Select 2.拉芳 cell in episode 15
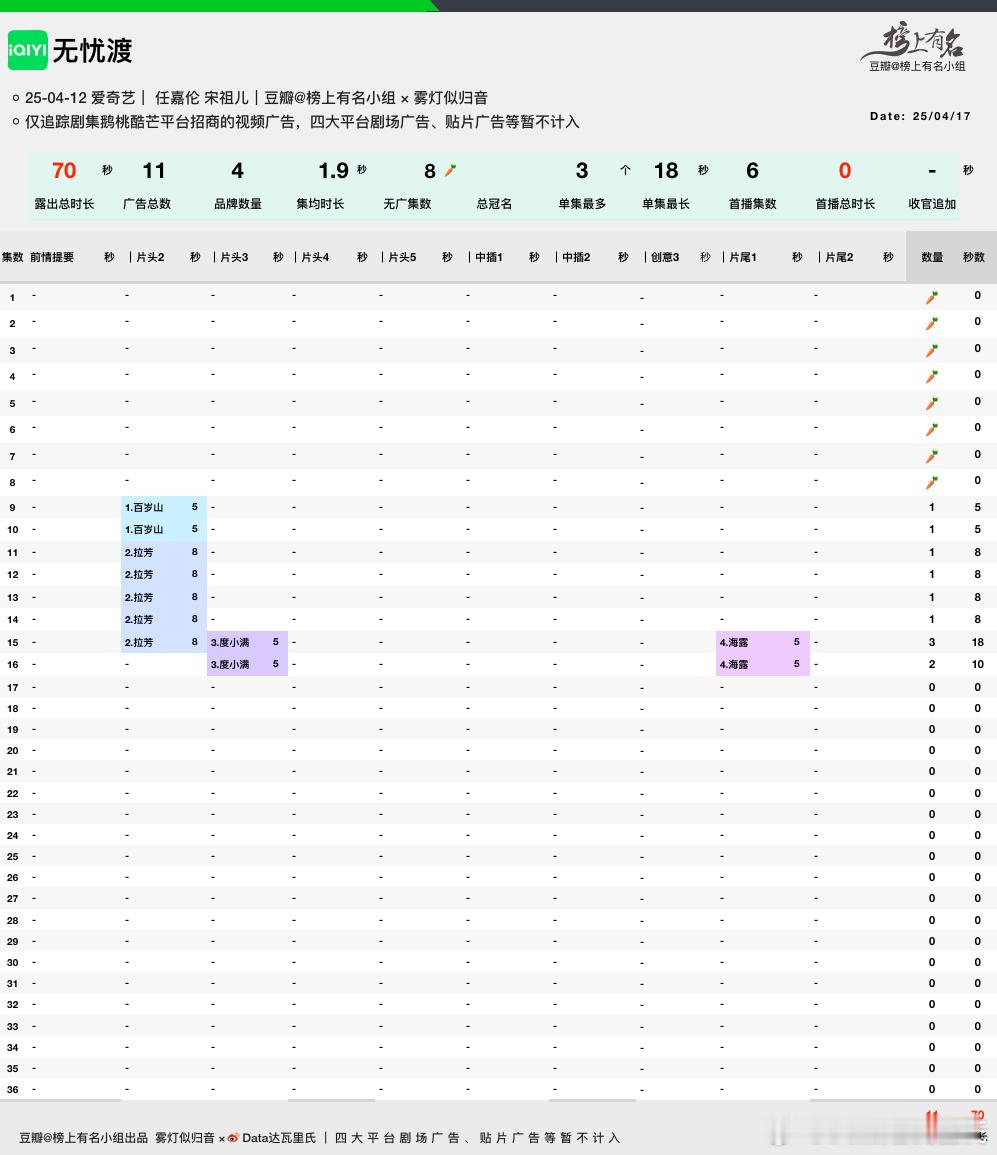The height and width of the screenshot is (1155, 997). (163, 642)
